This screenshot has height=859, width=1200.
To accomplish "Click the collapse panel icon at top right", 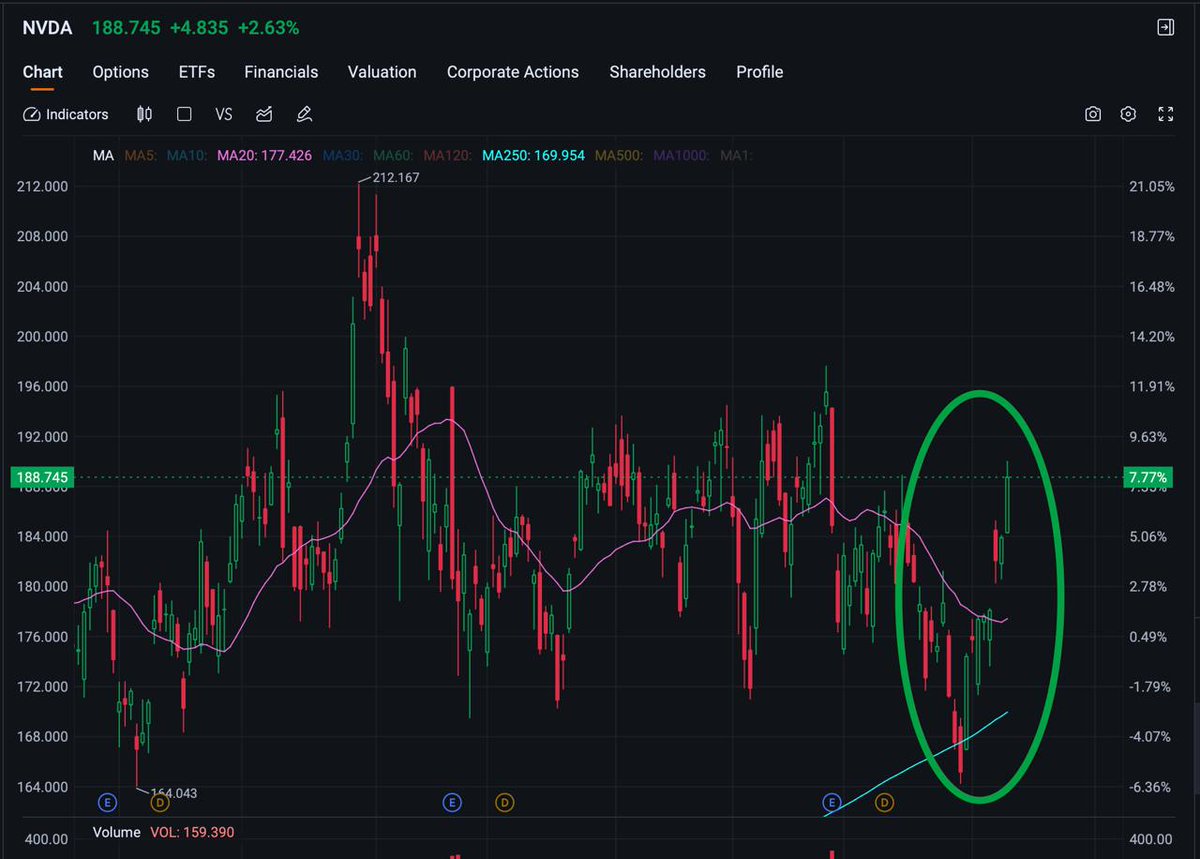I will (x=1165, y=27).
